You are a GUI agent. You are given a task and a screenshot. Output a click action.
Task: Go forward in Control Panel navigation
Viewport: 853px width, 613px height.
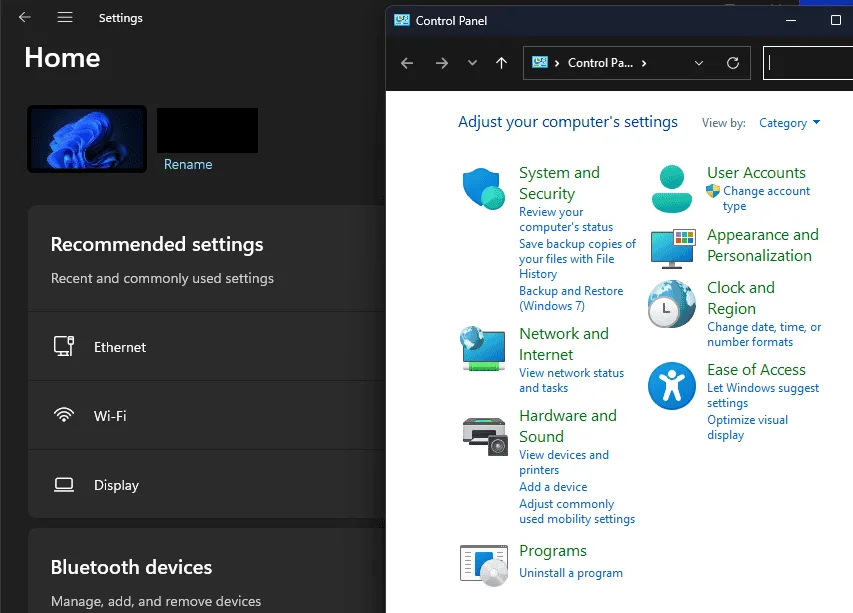(442, 63)
